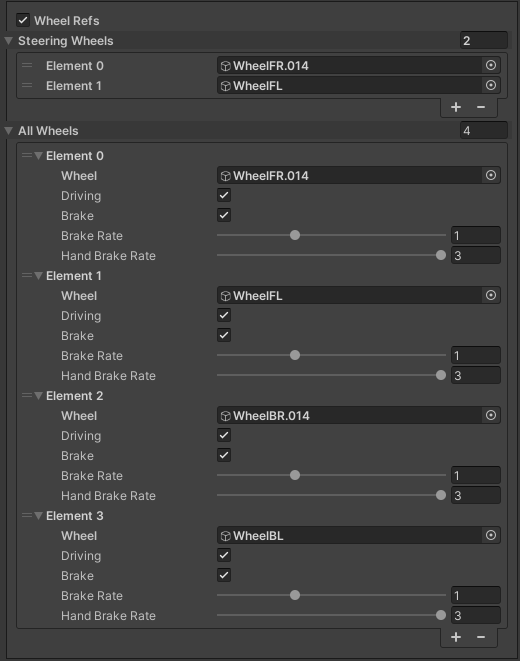The image size is (520, 661).
Task: Toggle Driving checkbox for Element 3
Action: pyautogui.click(x=224, y=555)
